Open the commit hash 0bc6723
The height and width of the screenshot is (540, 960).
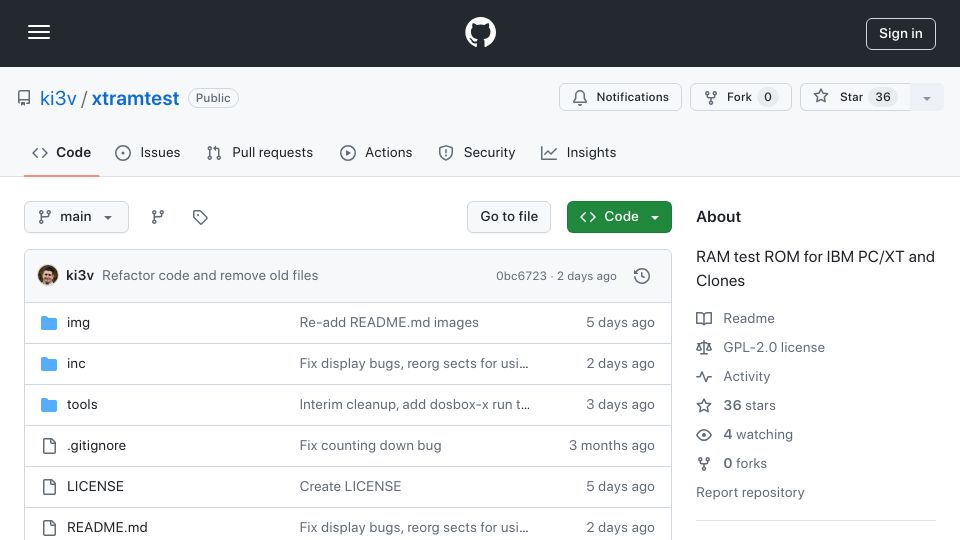tap(521, 276)
